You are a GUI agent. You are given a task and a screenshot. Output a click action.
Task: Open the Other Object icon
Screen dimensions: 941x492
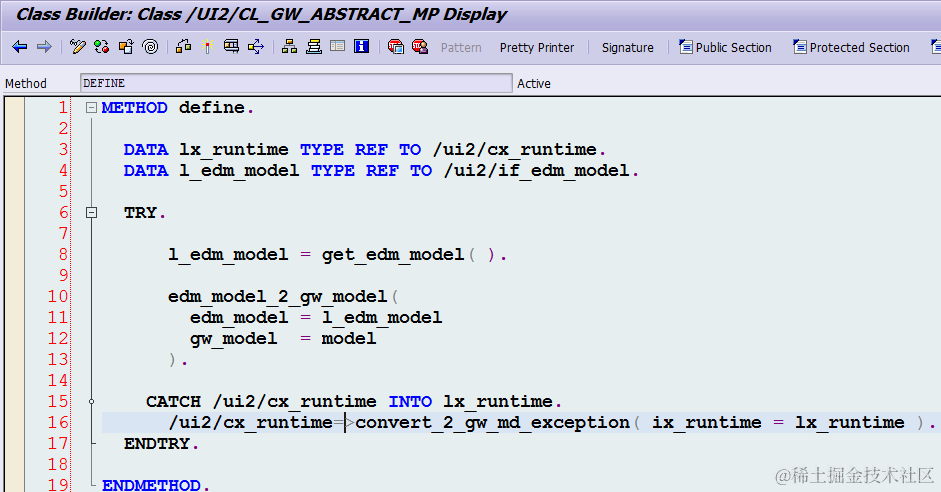click(x=126, y=47)
